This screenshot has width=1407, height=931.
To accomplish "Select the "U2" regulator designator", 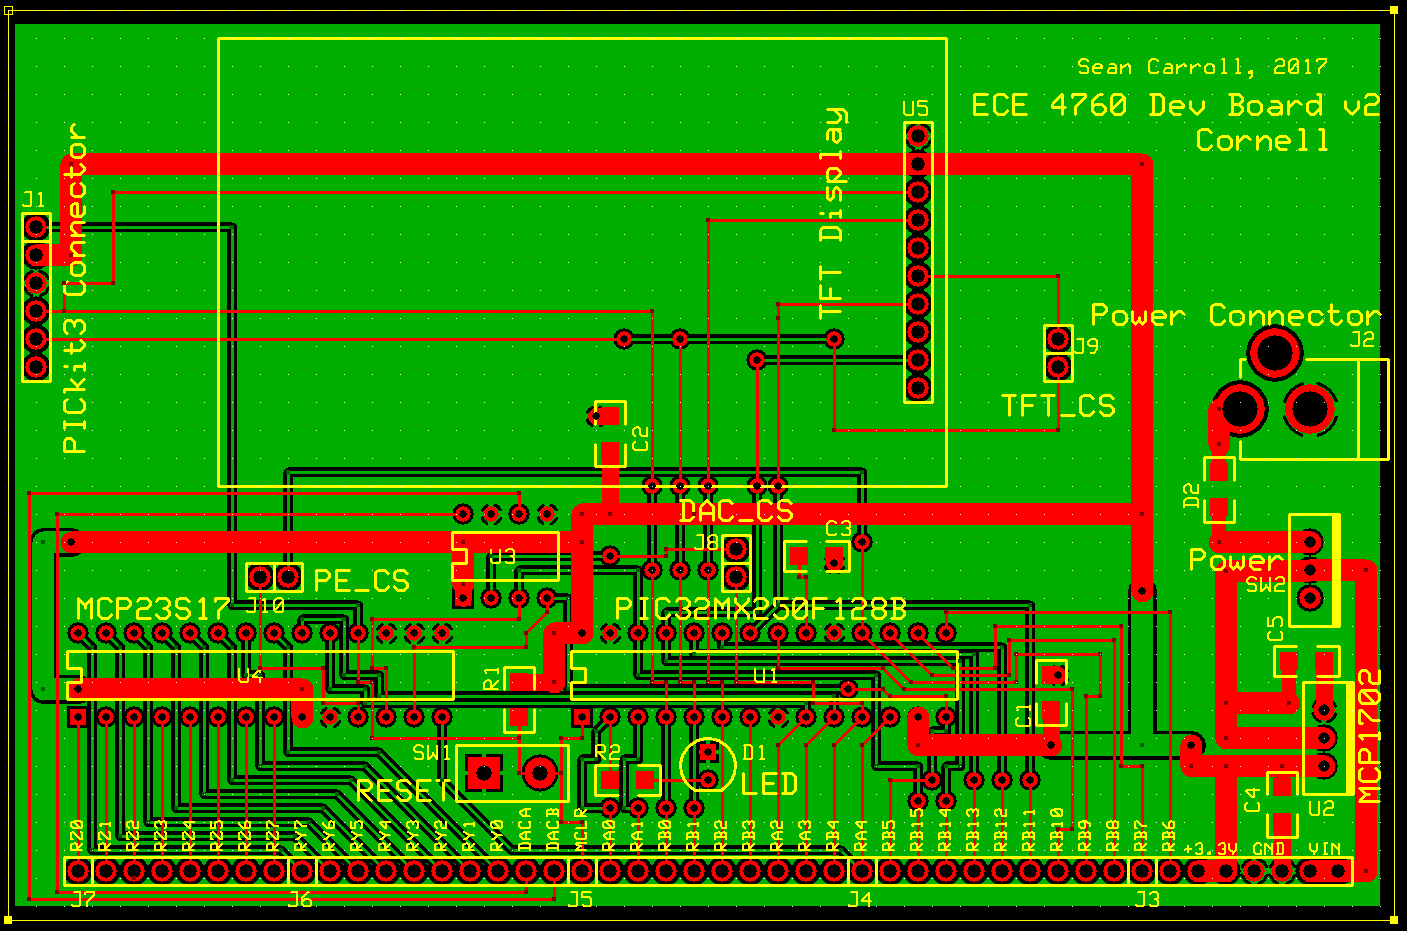I will coord(1321,807).
